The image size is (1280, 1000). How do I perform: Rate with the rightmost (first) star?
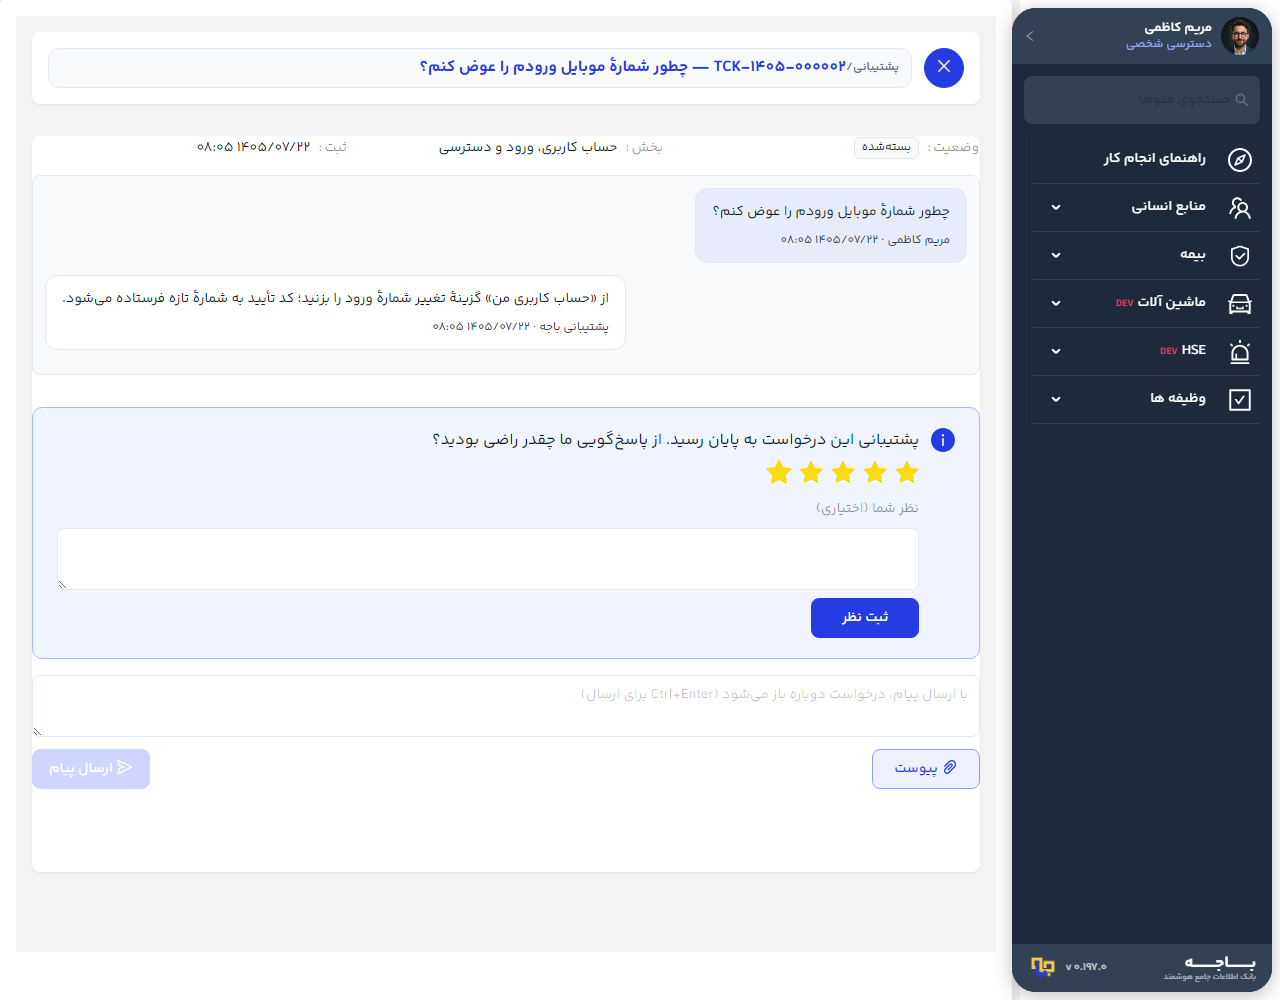[x=907, y=472]
